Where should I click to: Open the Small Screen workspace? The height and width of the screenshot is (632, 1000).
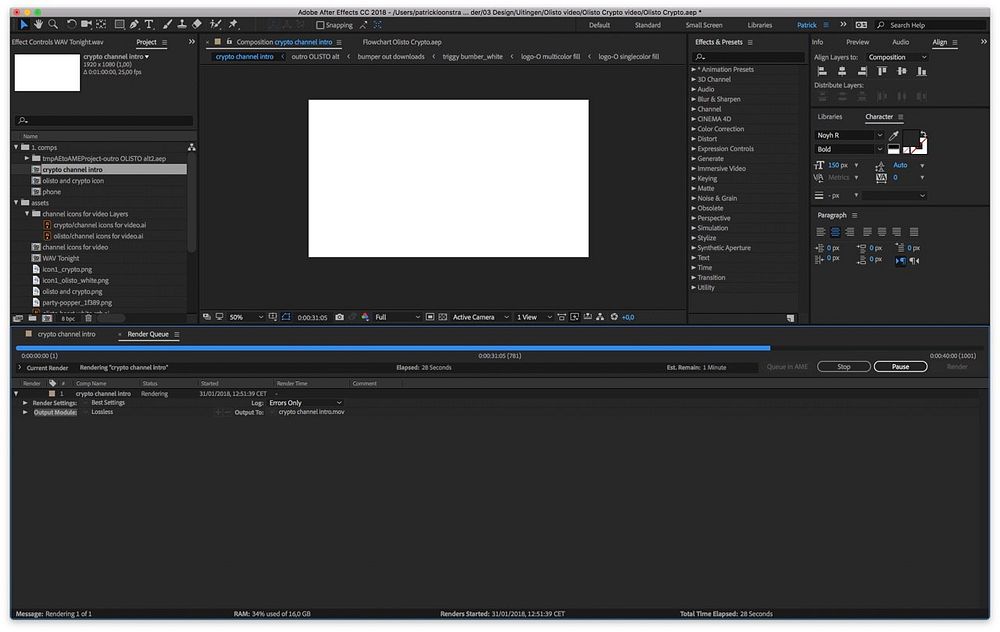703,25
